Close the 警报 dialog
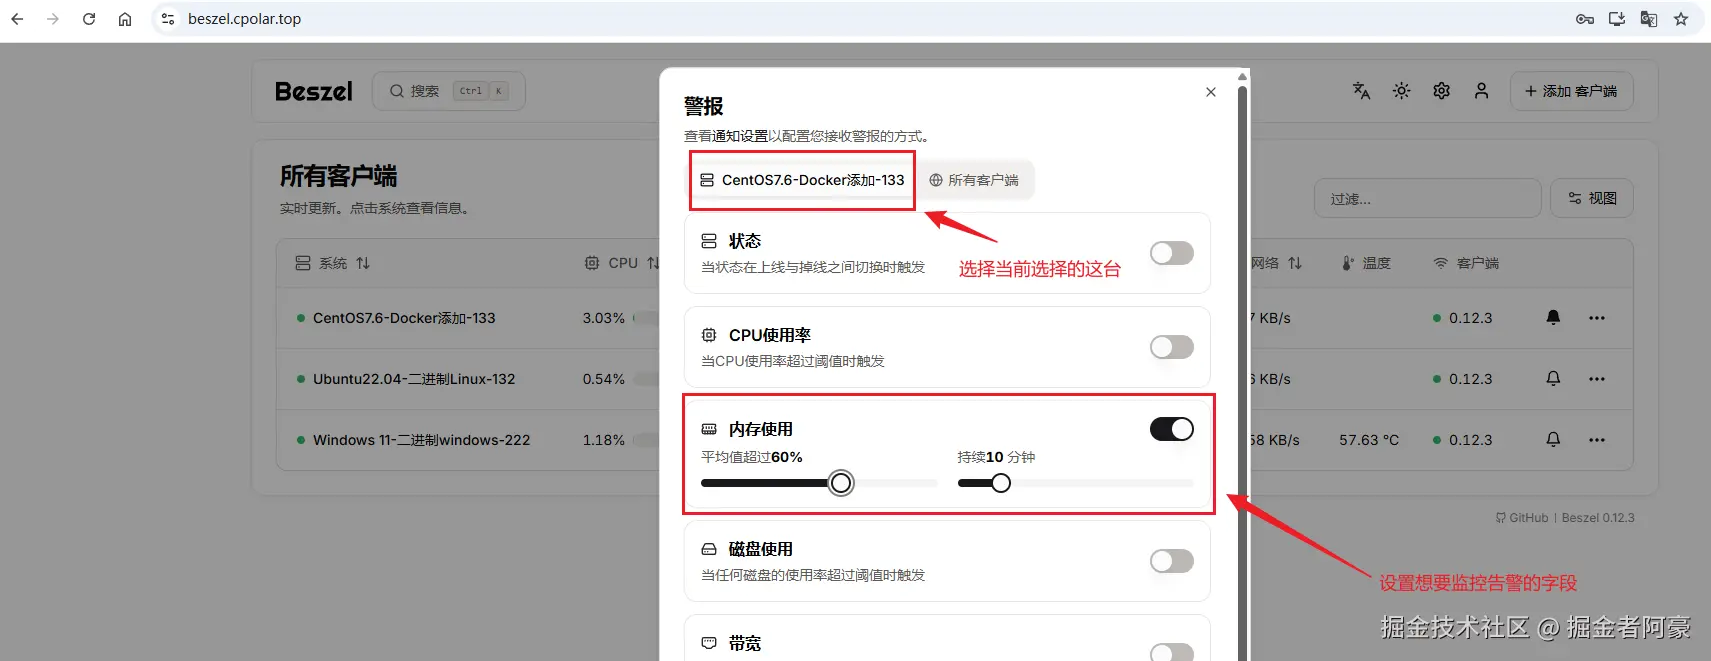 (x=1211, y=92)
